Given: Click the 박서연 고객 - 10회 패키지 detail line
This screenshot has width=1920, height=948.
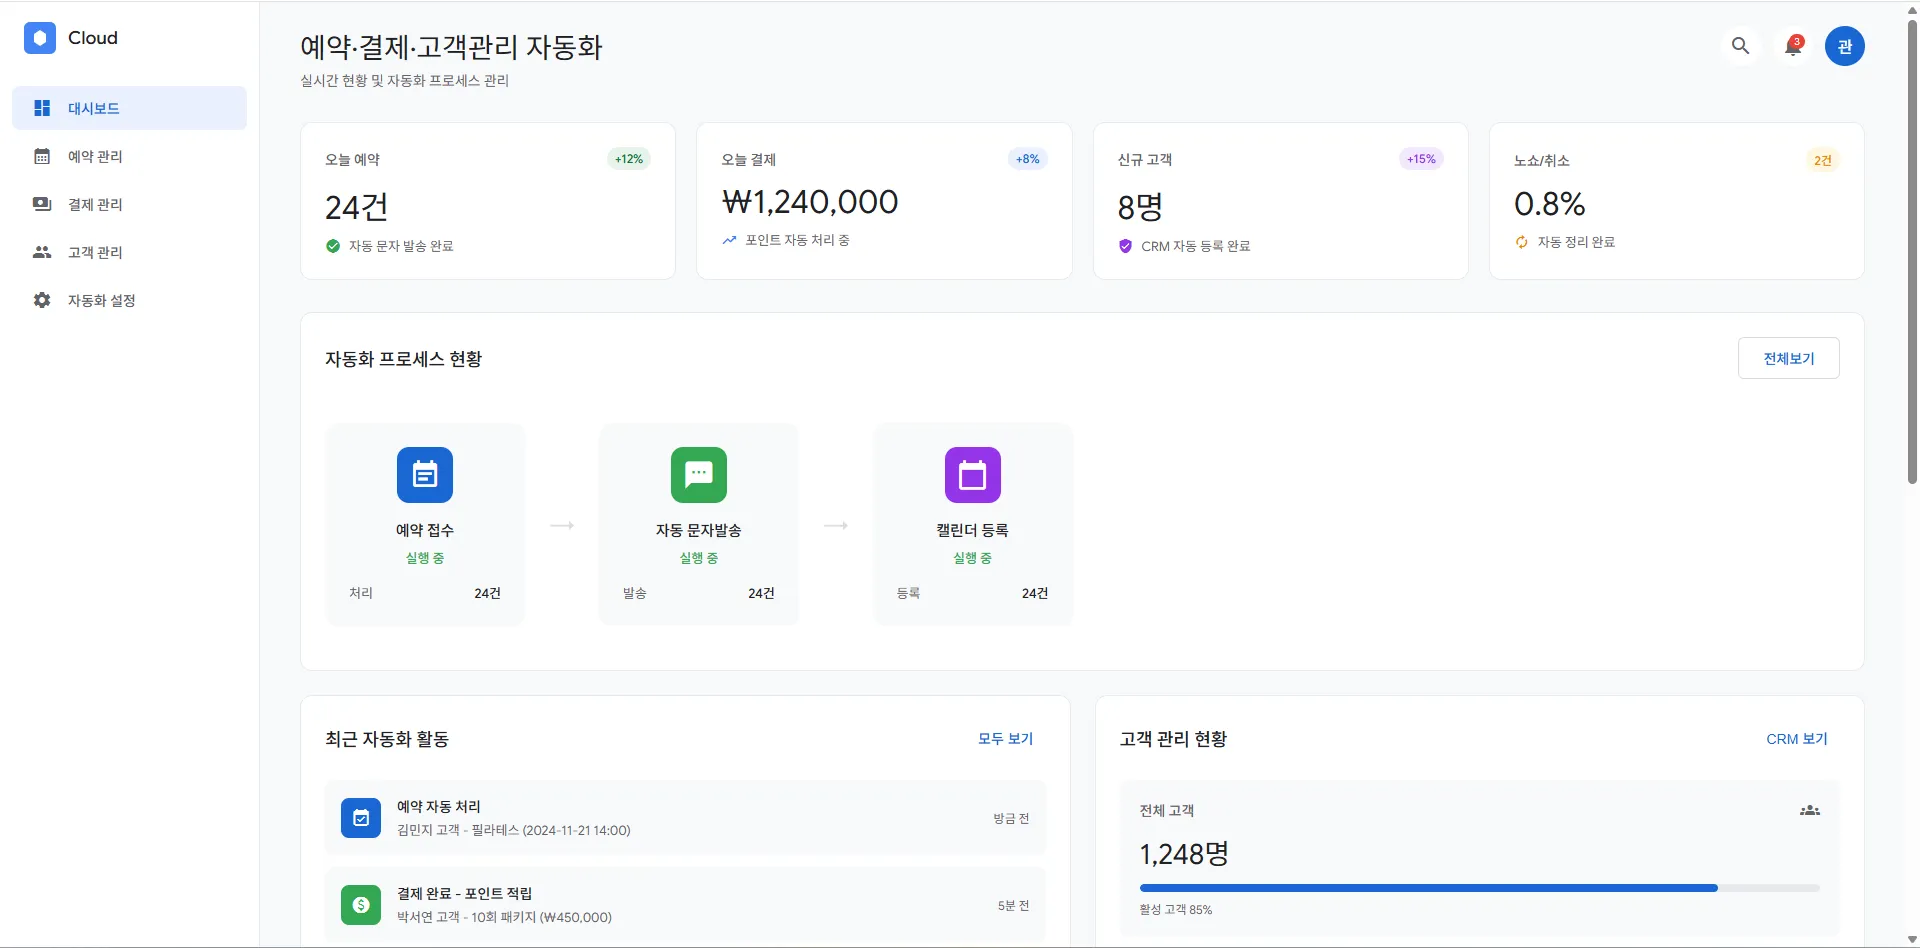Looking at the screenshot, I should 504,917.
